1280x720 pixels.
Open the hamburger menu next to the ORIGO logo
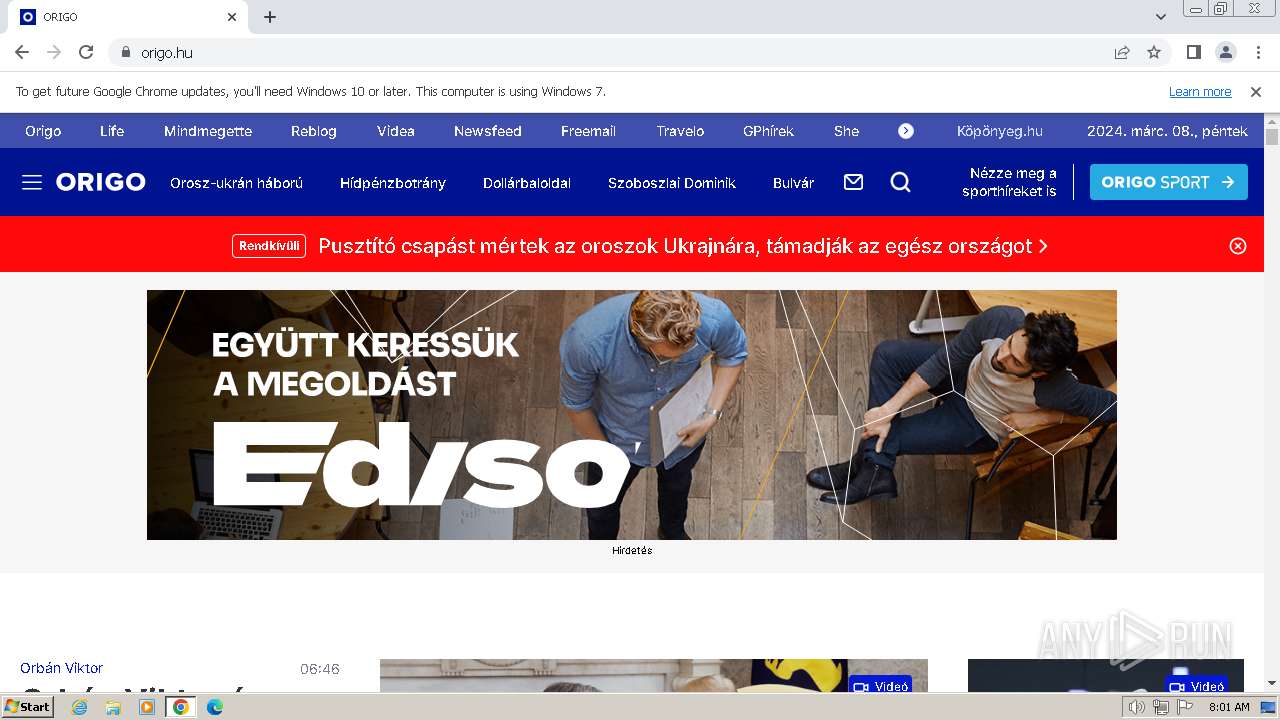(32, 182)
